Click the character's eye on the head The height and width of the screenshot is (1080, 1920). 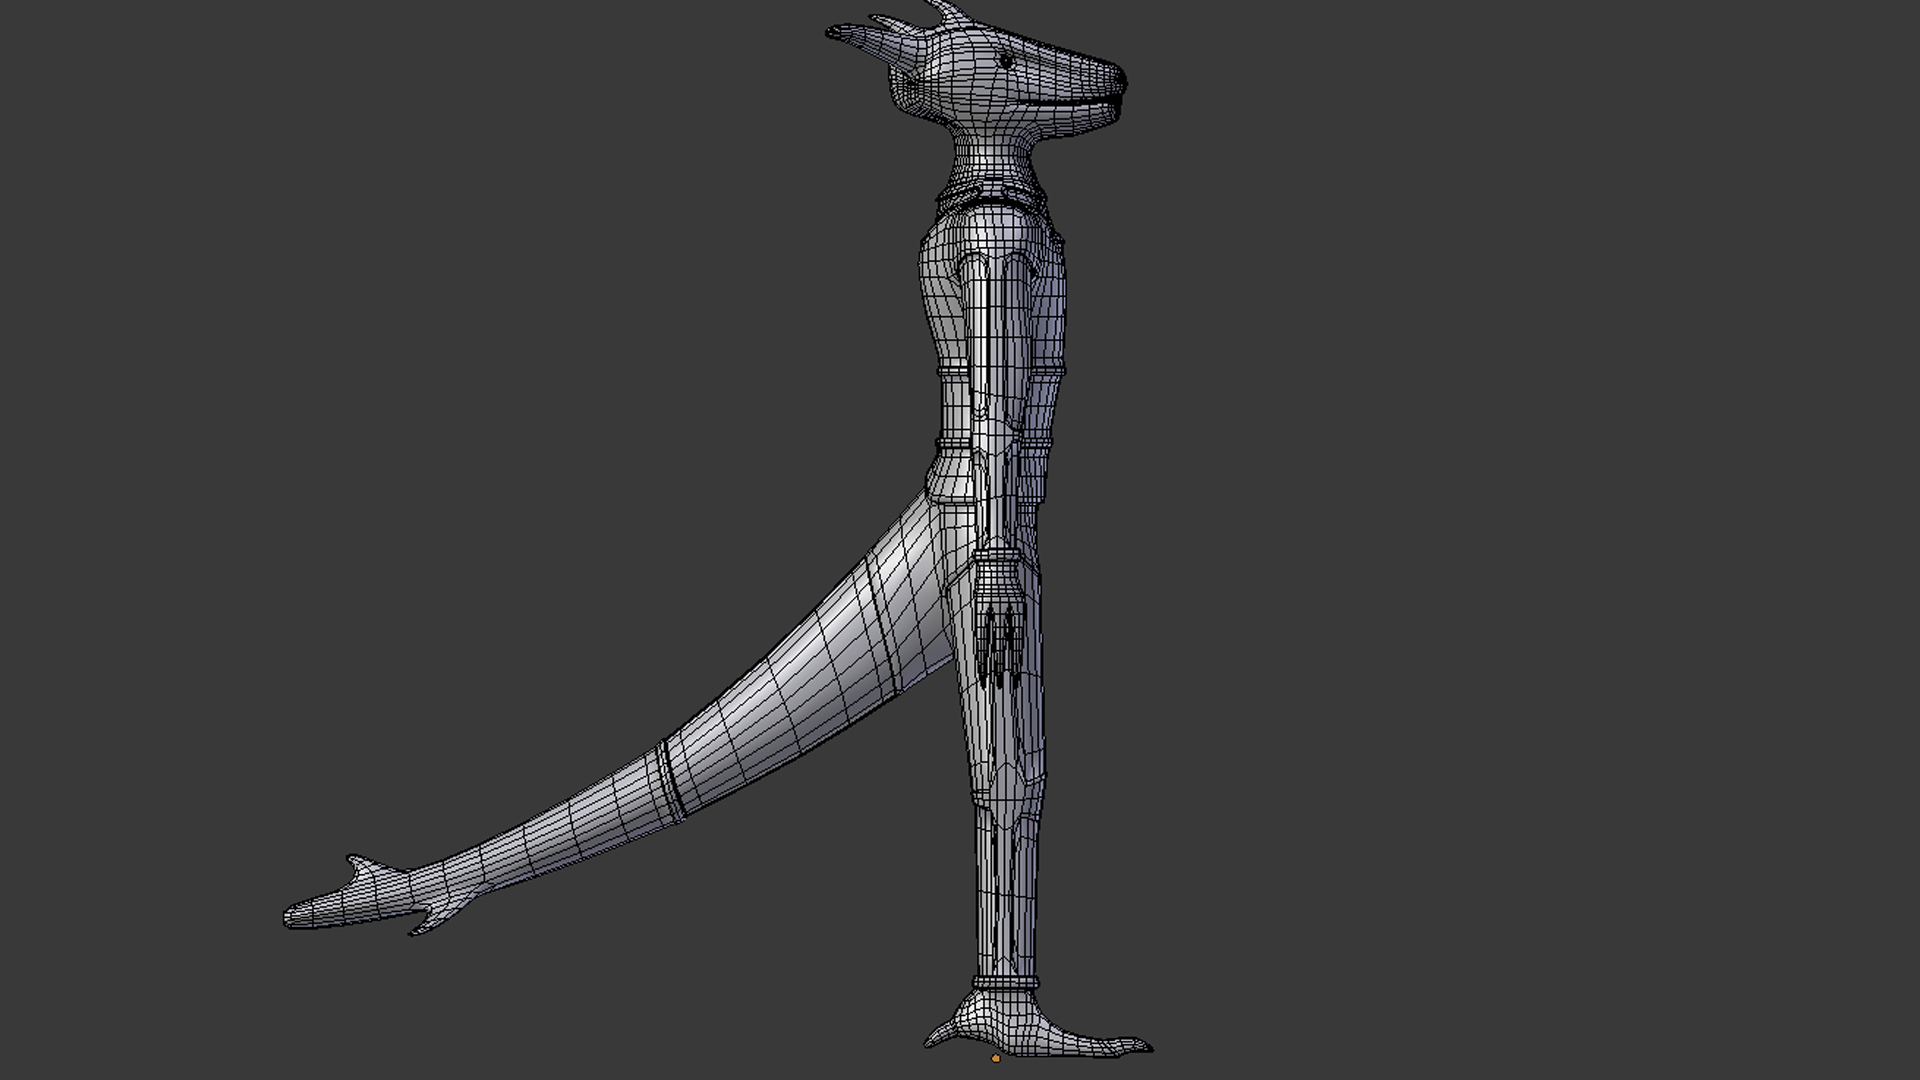pos(1006,62)
